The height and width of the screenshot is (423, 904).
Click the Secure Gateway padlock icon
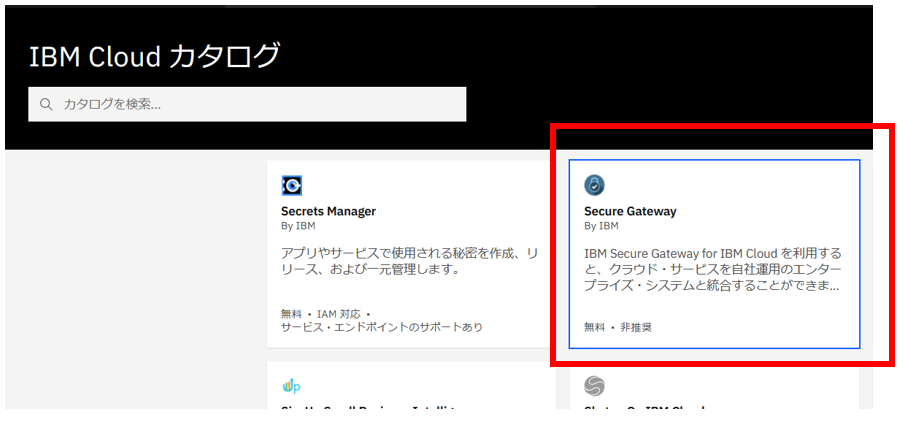coord(594,186)
